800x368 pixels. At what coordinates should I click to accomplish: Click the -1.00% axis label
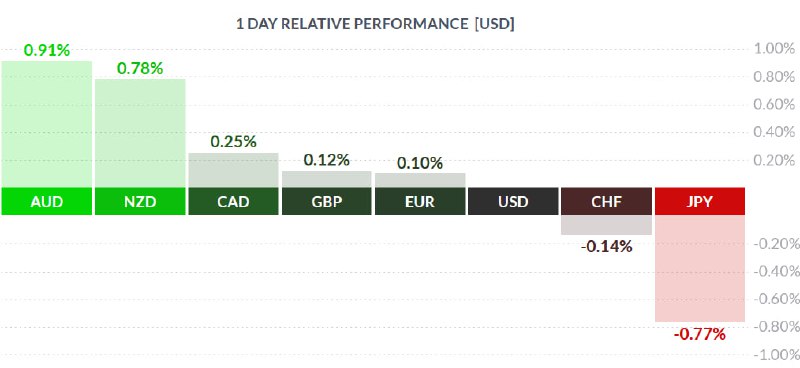(x=774, y=355)
